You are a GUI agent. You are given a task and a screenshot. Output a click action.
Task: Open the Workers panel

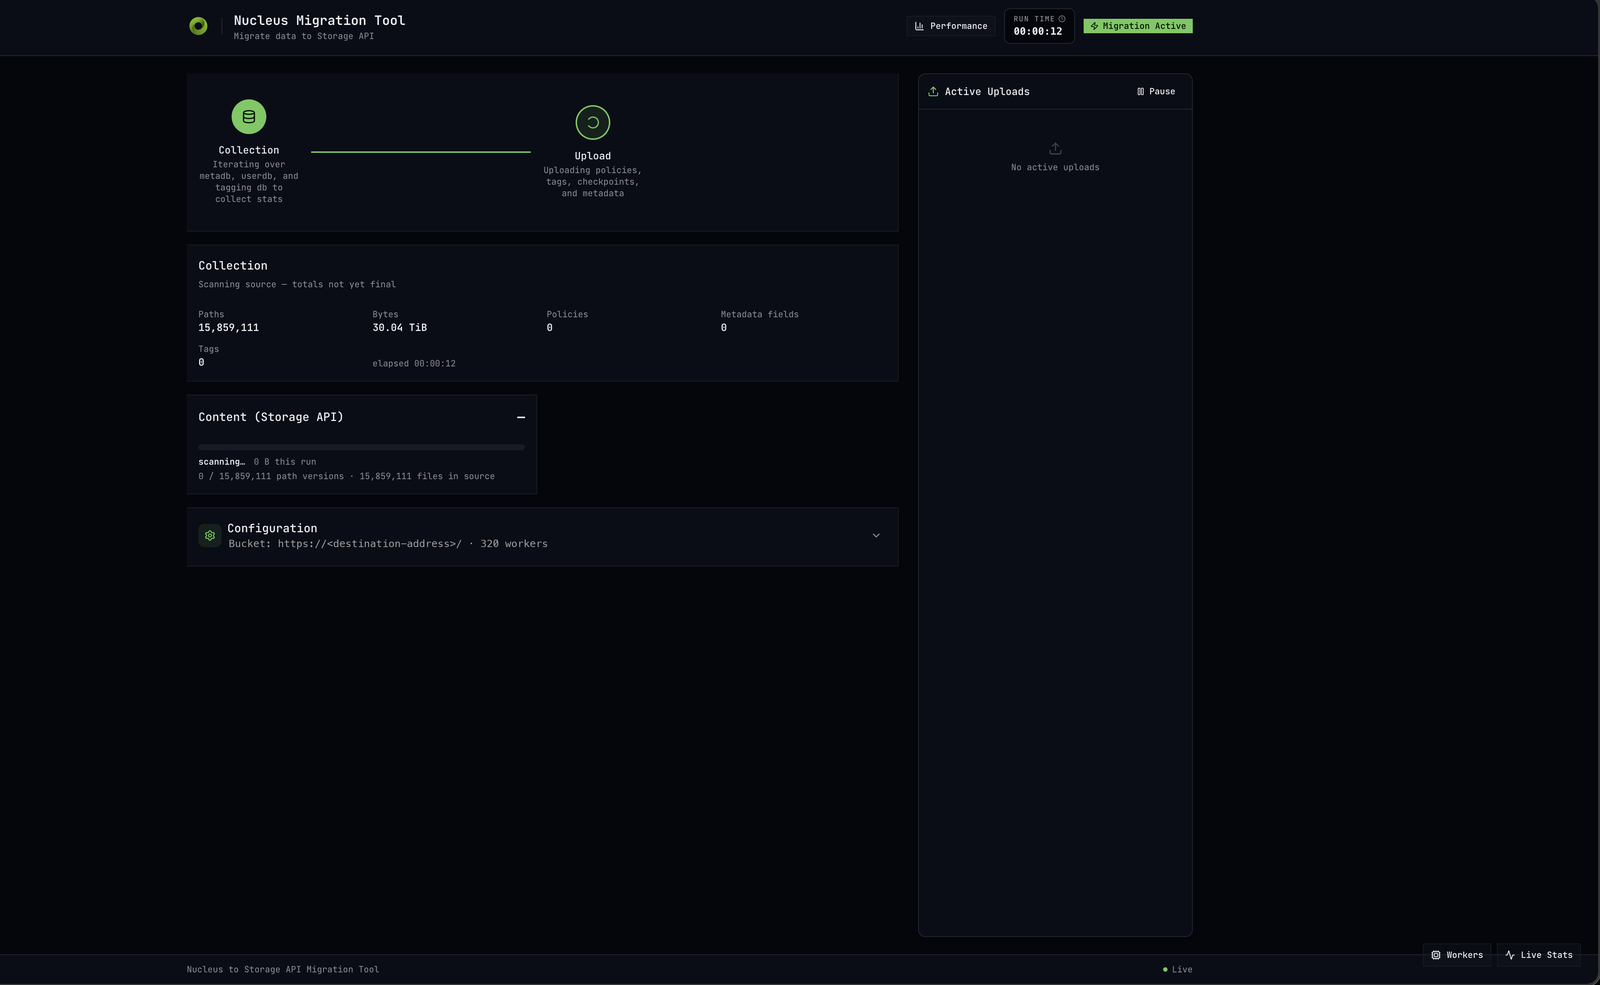(x=1457, y=955)
